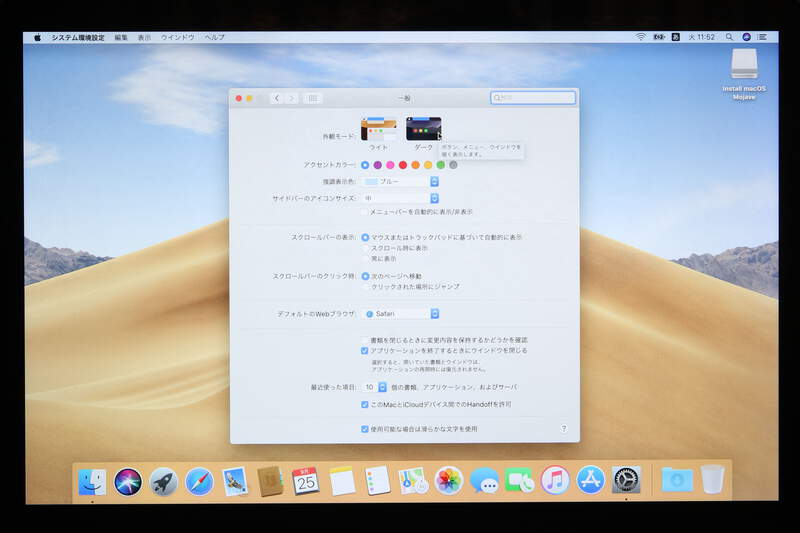
Task: Open Trash in the Dock
Action: coord(713,479)
